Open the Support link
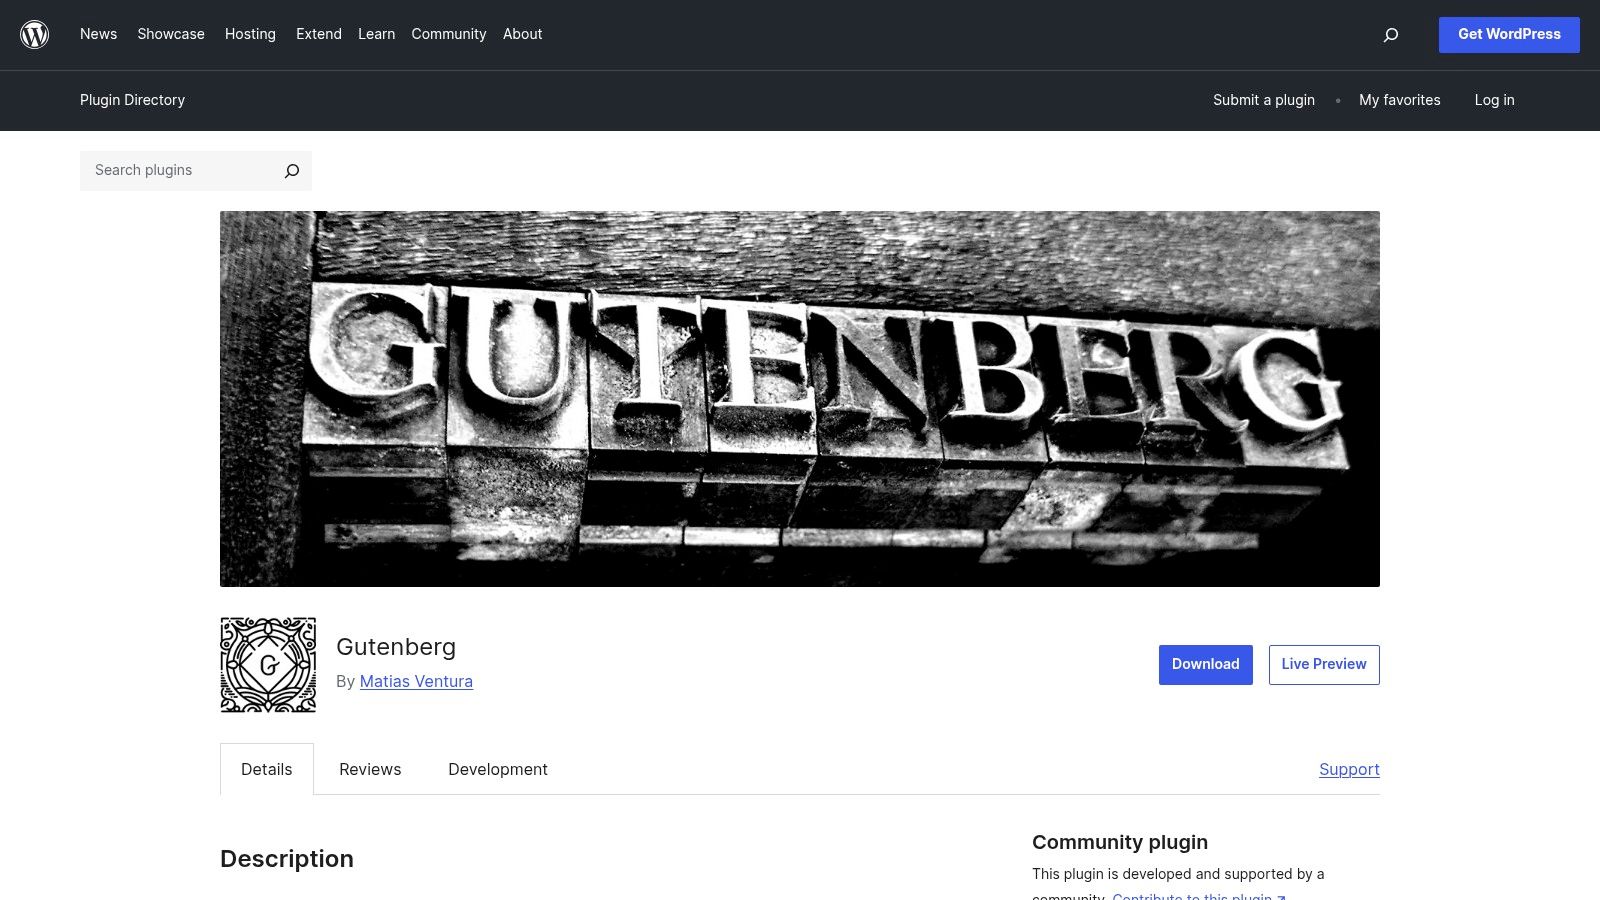This screenshot has width=1600, height=900. coord(1349,769)
